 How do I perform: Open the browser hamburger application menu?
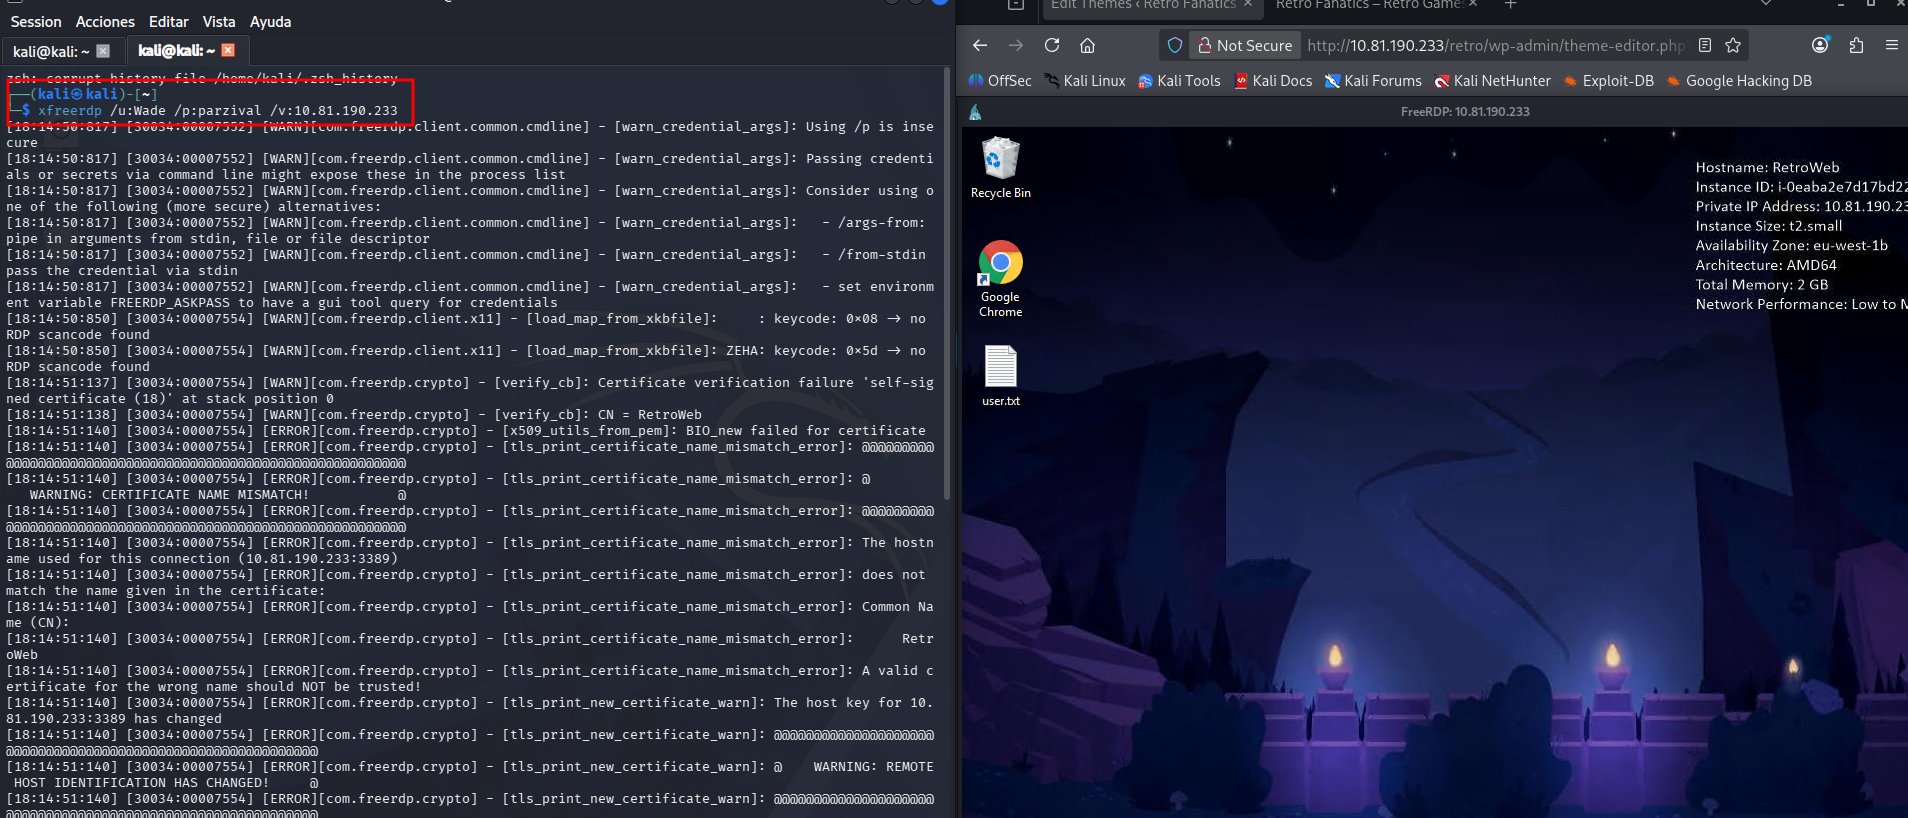pos(1891,45)
